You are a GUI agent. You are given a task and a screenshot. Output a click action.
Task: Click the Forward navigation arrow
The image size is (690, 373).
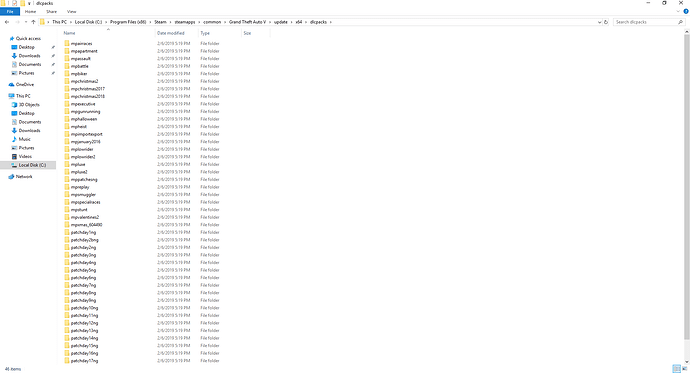click(18, 22)
